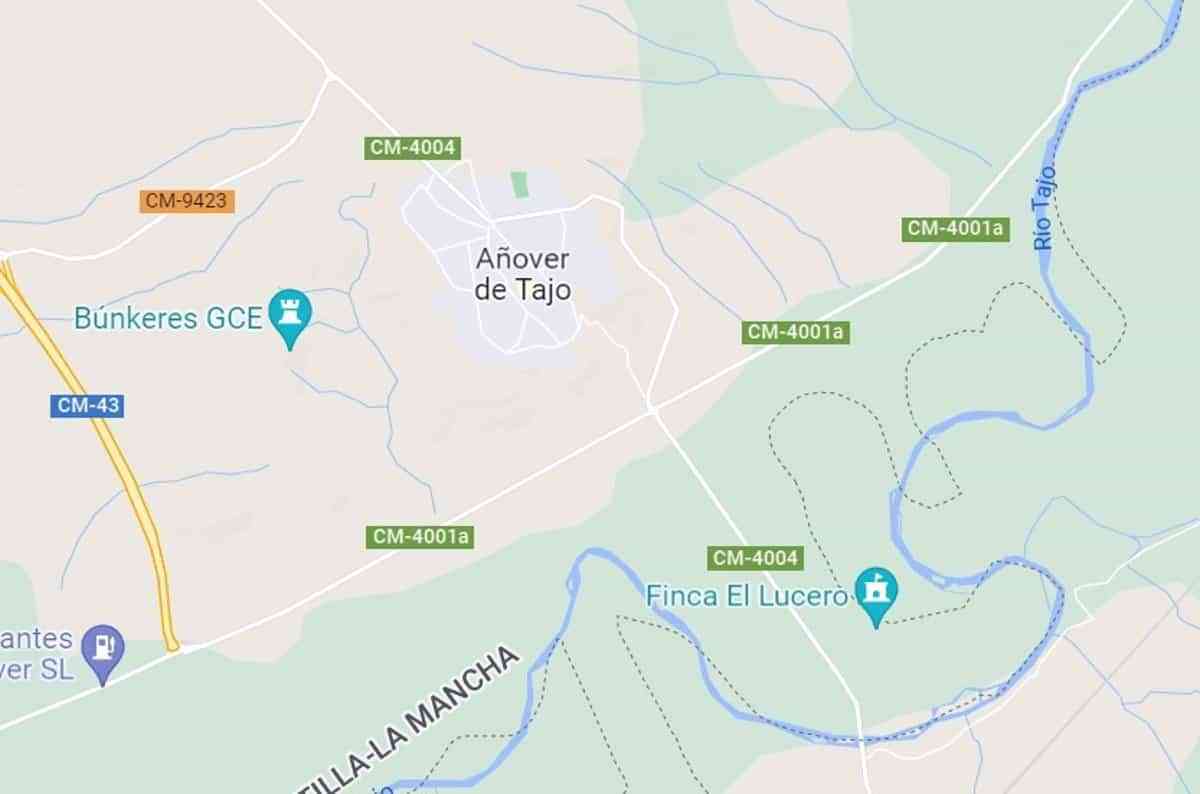
Task: Click the CM-4004 badge north of town
Action: click(412, 148)
